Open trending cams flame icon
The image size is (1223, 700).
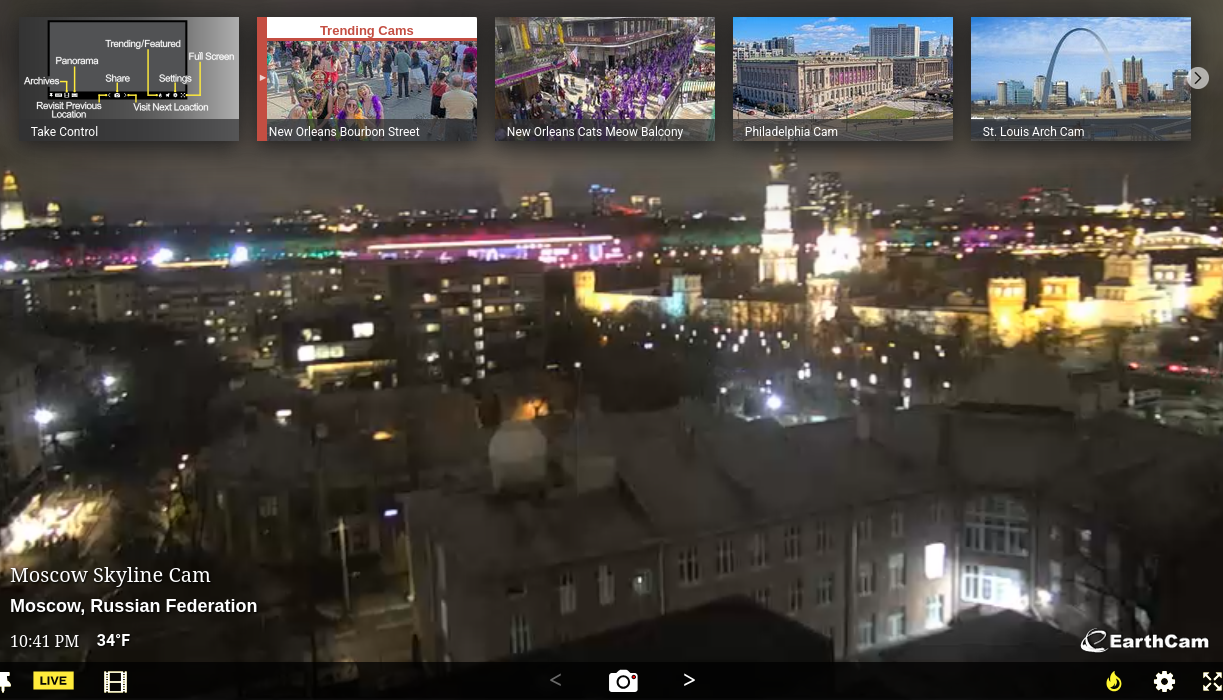coord(1113,681)
